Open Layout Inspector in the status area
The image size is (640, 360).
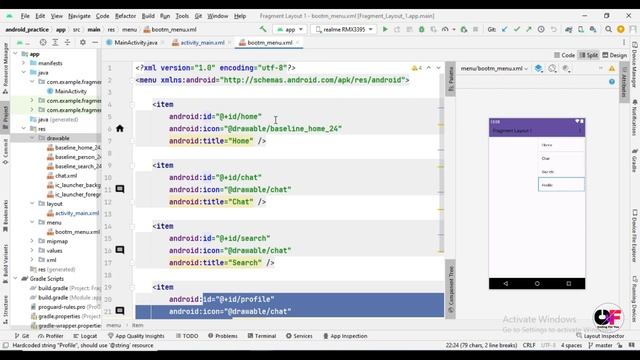(x=600, y=336)
